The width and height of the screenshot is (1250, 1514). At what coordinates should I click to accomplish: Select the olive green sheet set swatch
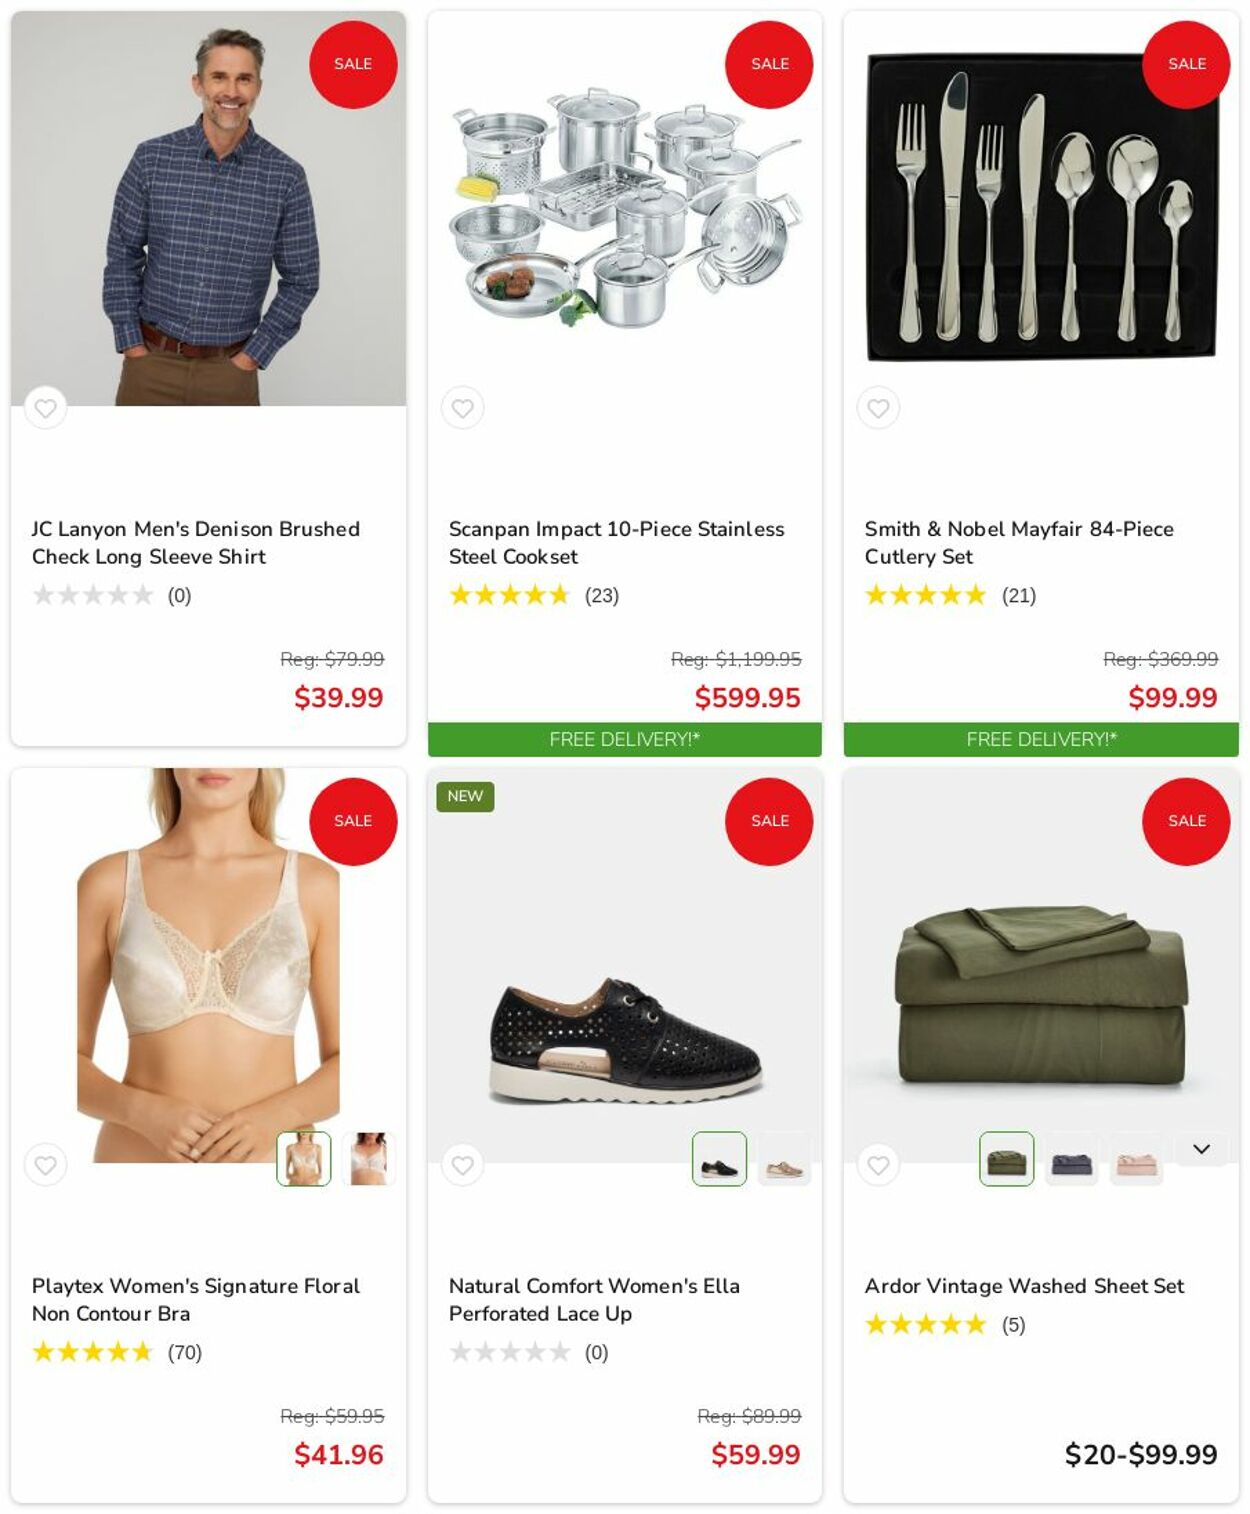pos(1006,1159)
